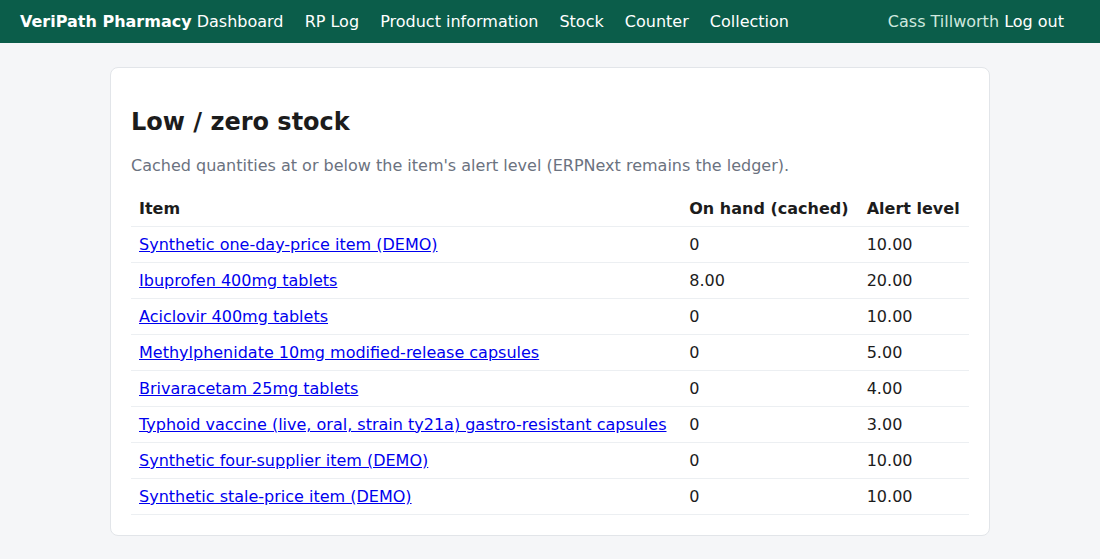
Task: Open the Collection page
Action: (x=749, y=22)
